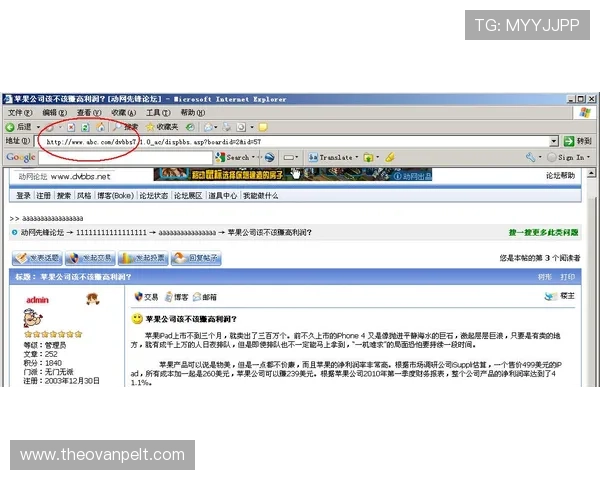Click the Forward arrow in the IE toolbar
Screen dimensions: 600x480
[50, 127]
